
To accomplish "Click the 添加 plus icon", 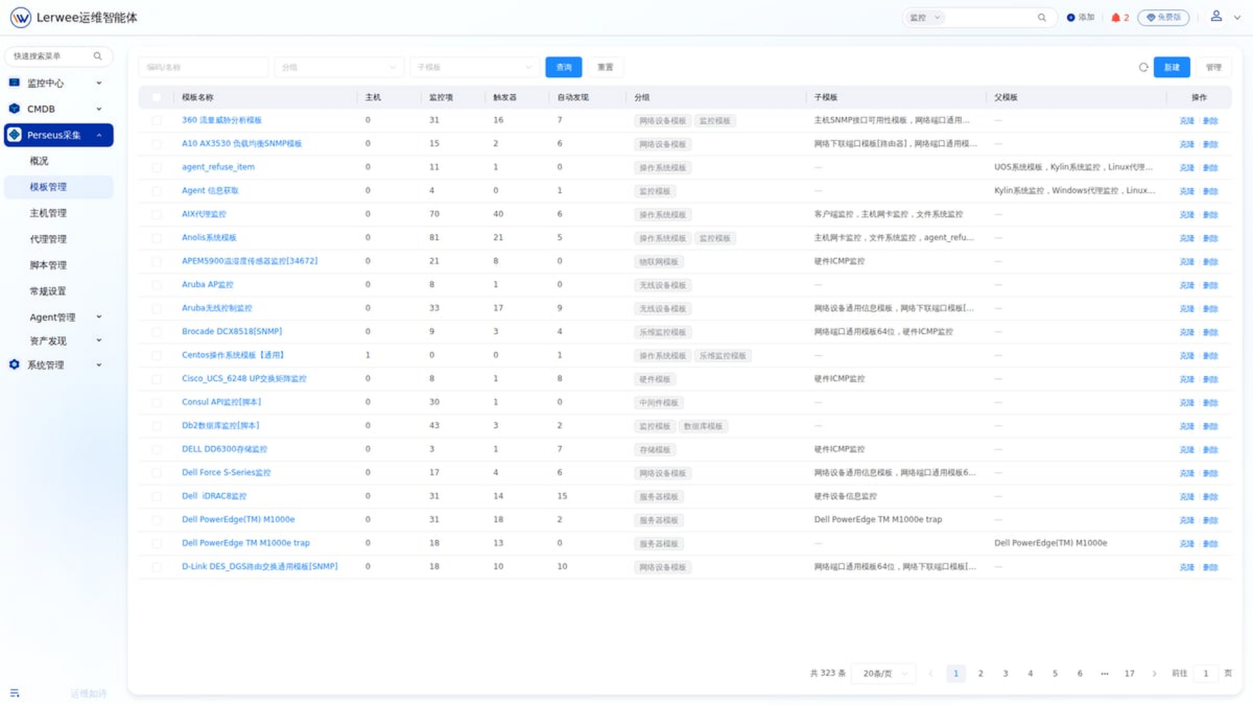I will pyautogui.click(x=1071, y=18).
